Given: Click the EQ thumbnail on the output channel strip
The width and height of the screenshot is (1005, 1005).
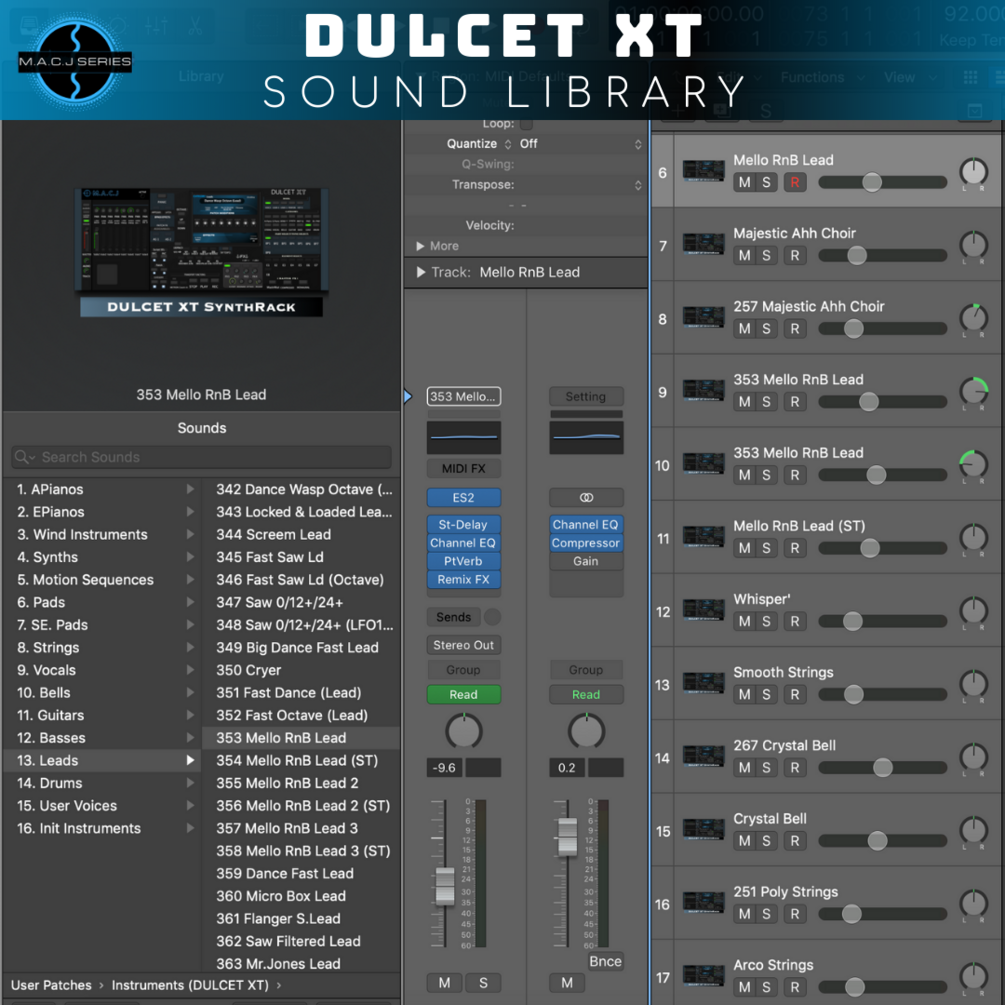Looking at the screenshot, I should 586,438.
